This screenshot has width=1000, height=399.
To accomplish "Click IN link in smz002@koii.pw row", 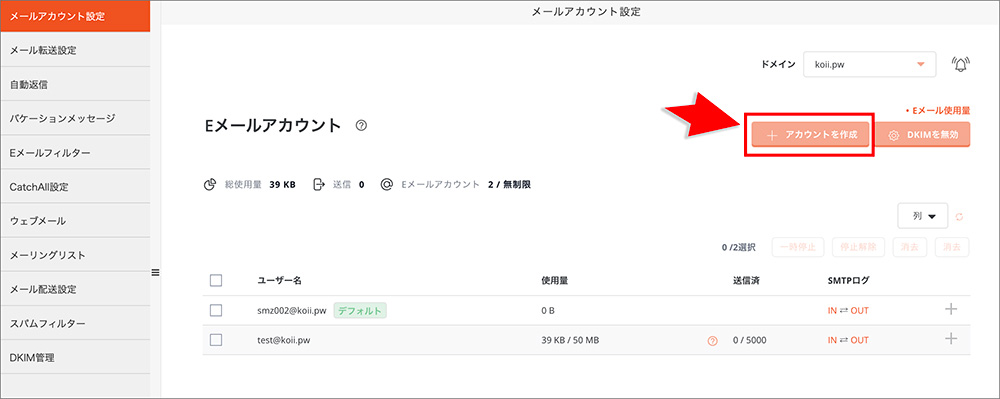I will [x=832, y=310].
